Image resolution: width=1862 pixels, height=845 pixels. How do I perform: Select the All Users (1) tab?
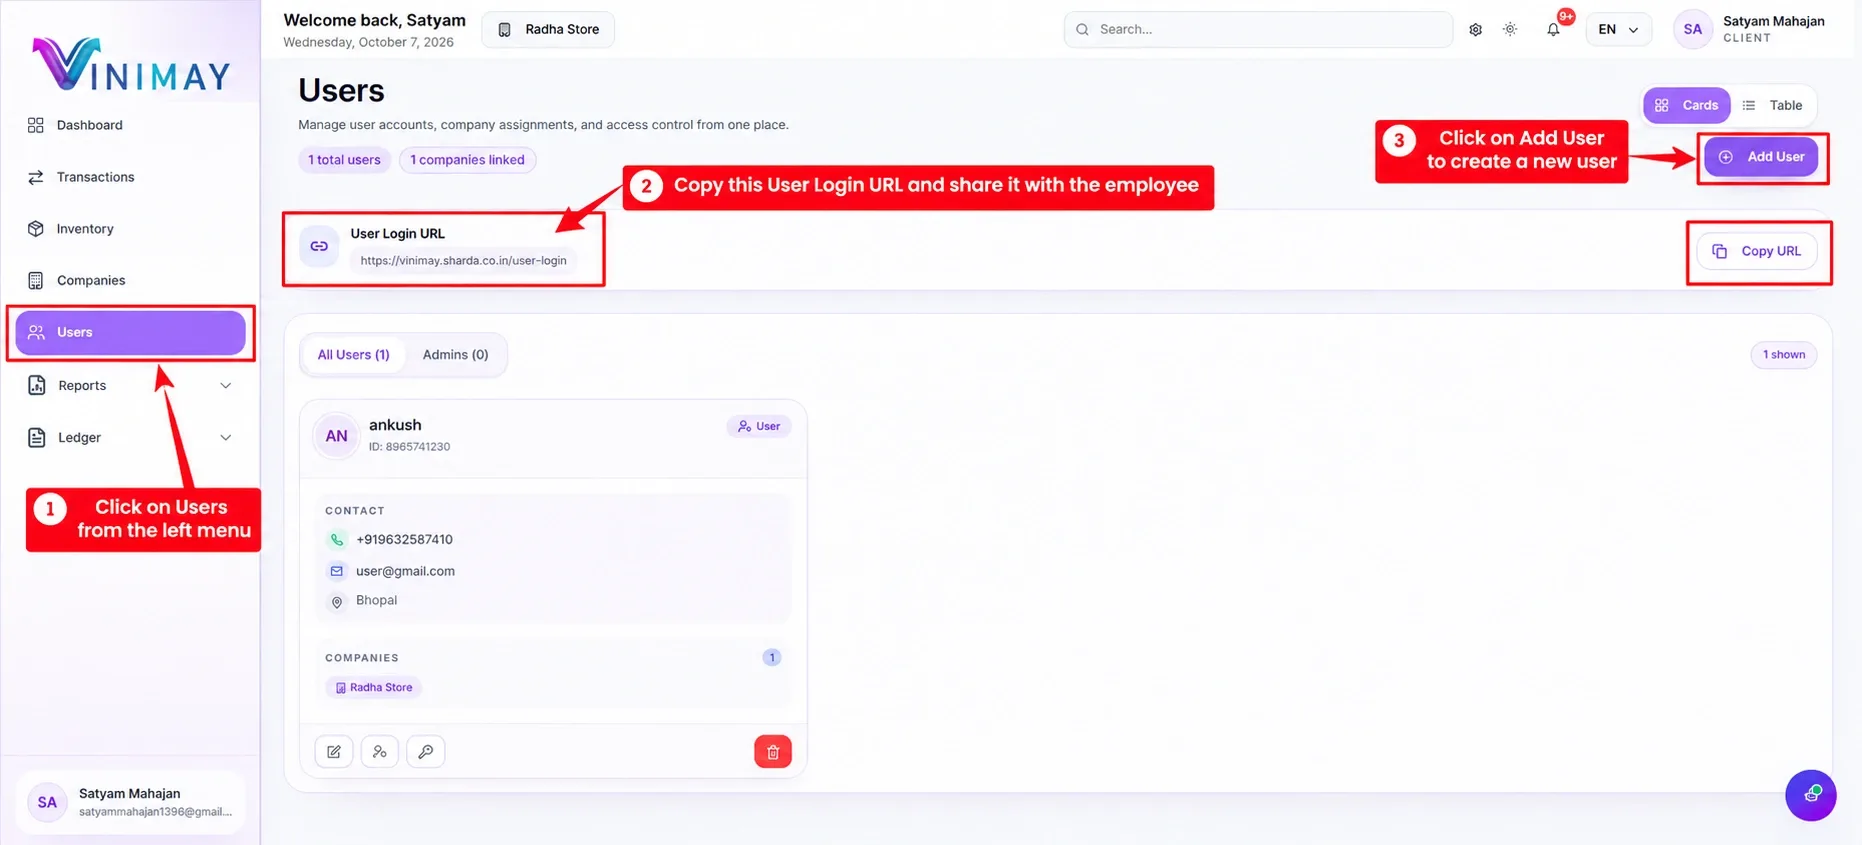(x=353, y=355)
